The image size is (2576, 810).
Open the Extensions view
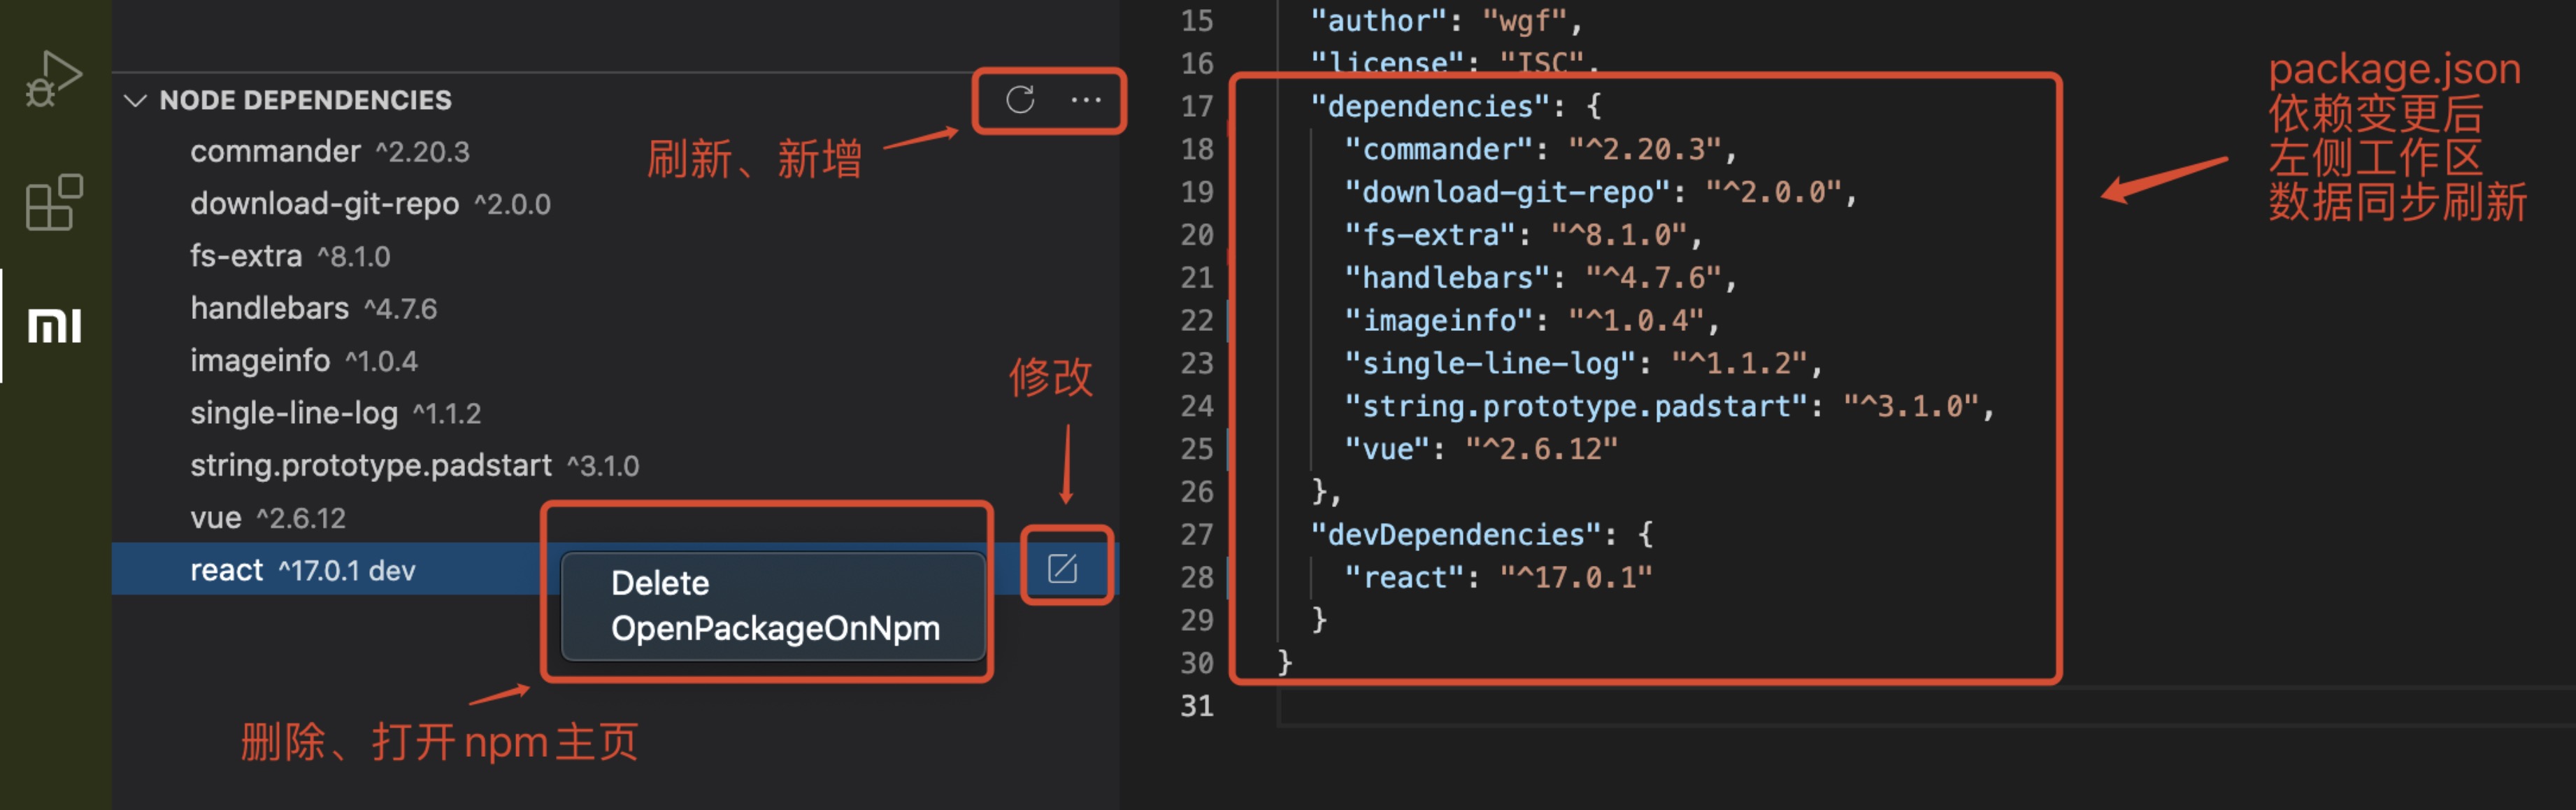(54, 202)
